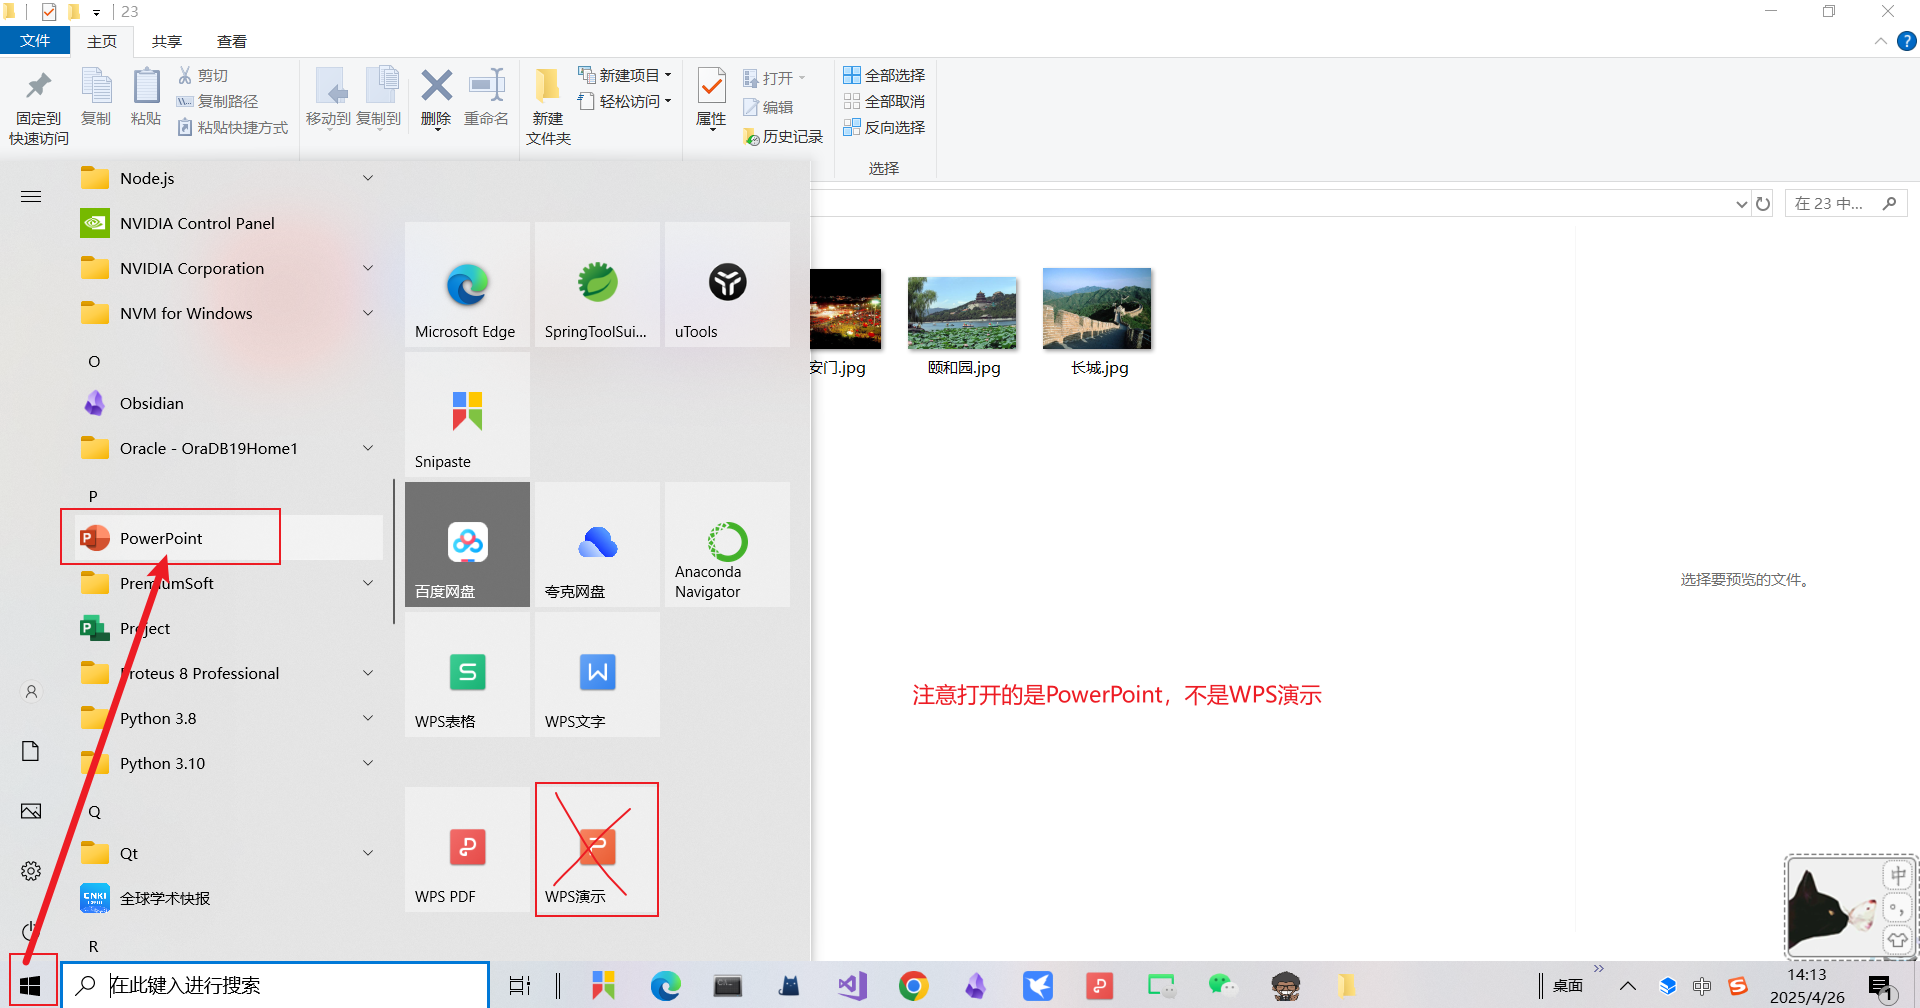Refresh the Explorer address bar
Screen dimensions: 1920x1008
[1763, 204]
